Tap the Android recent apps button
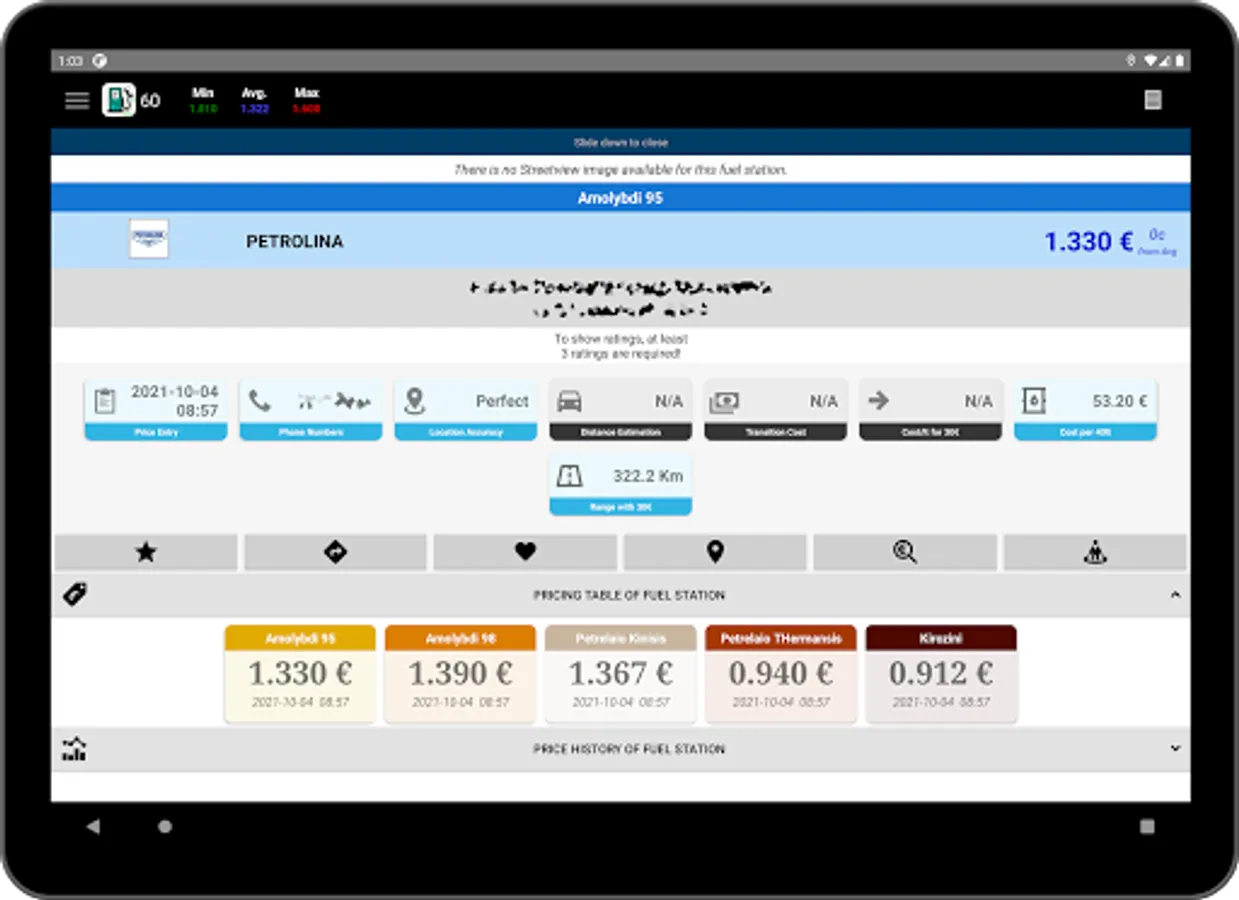The image size is (1239, 900). click(1147, 827)
